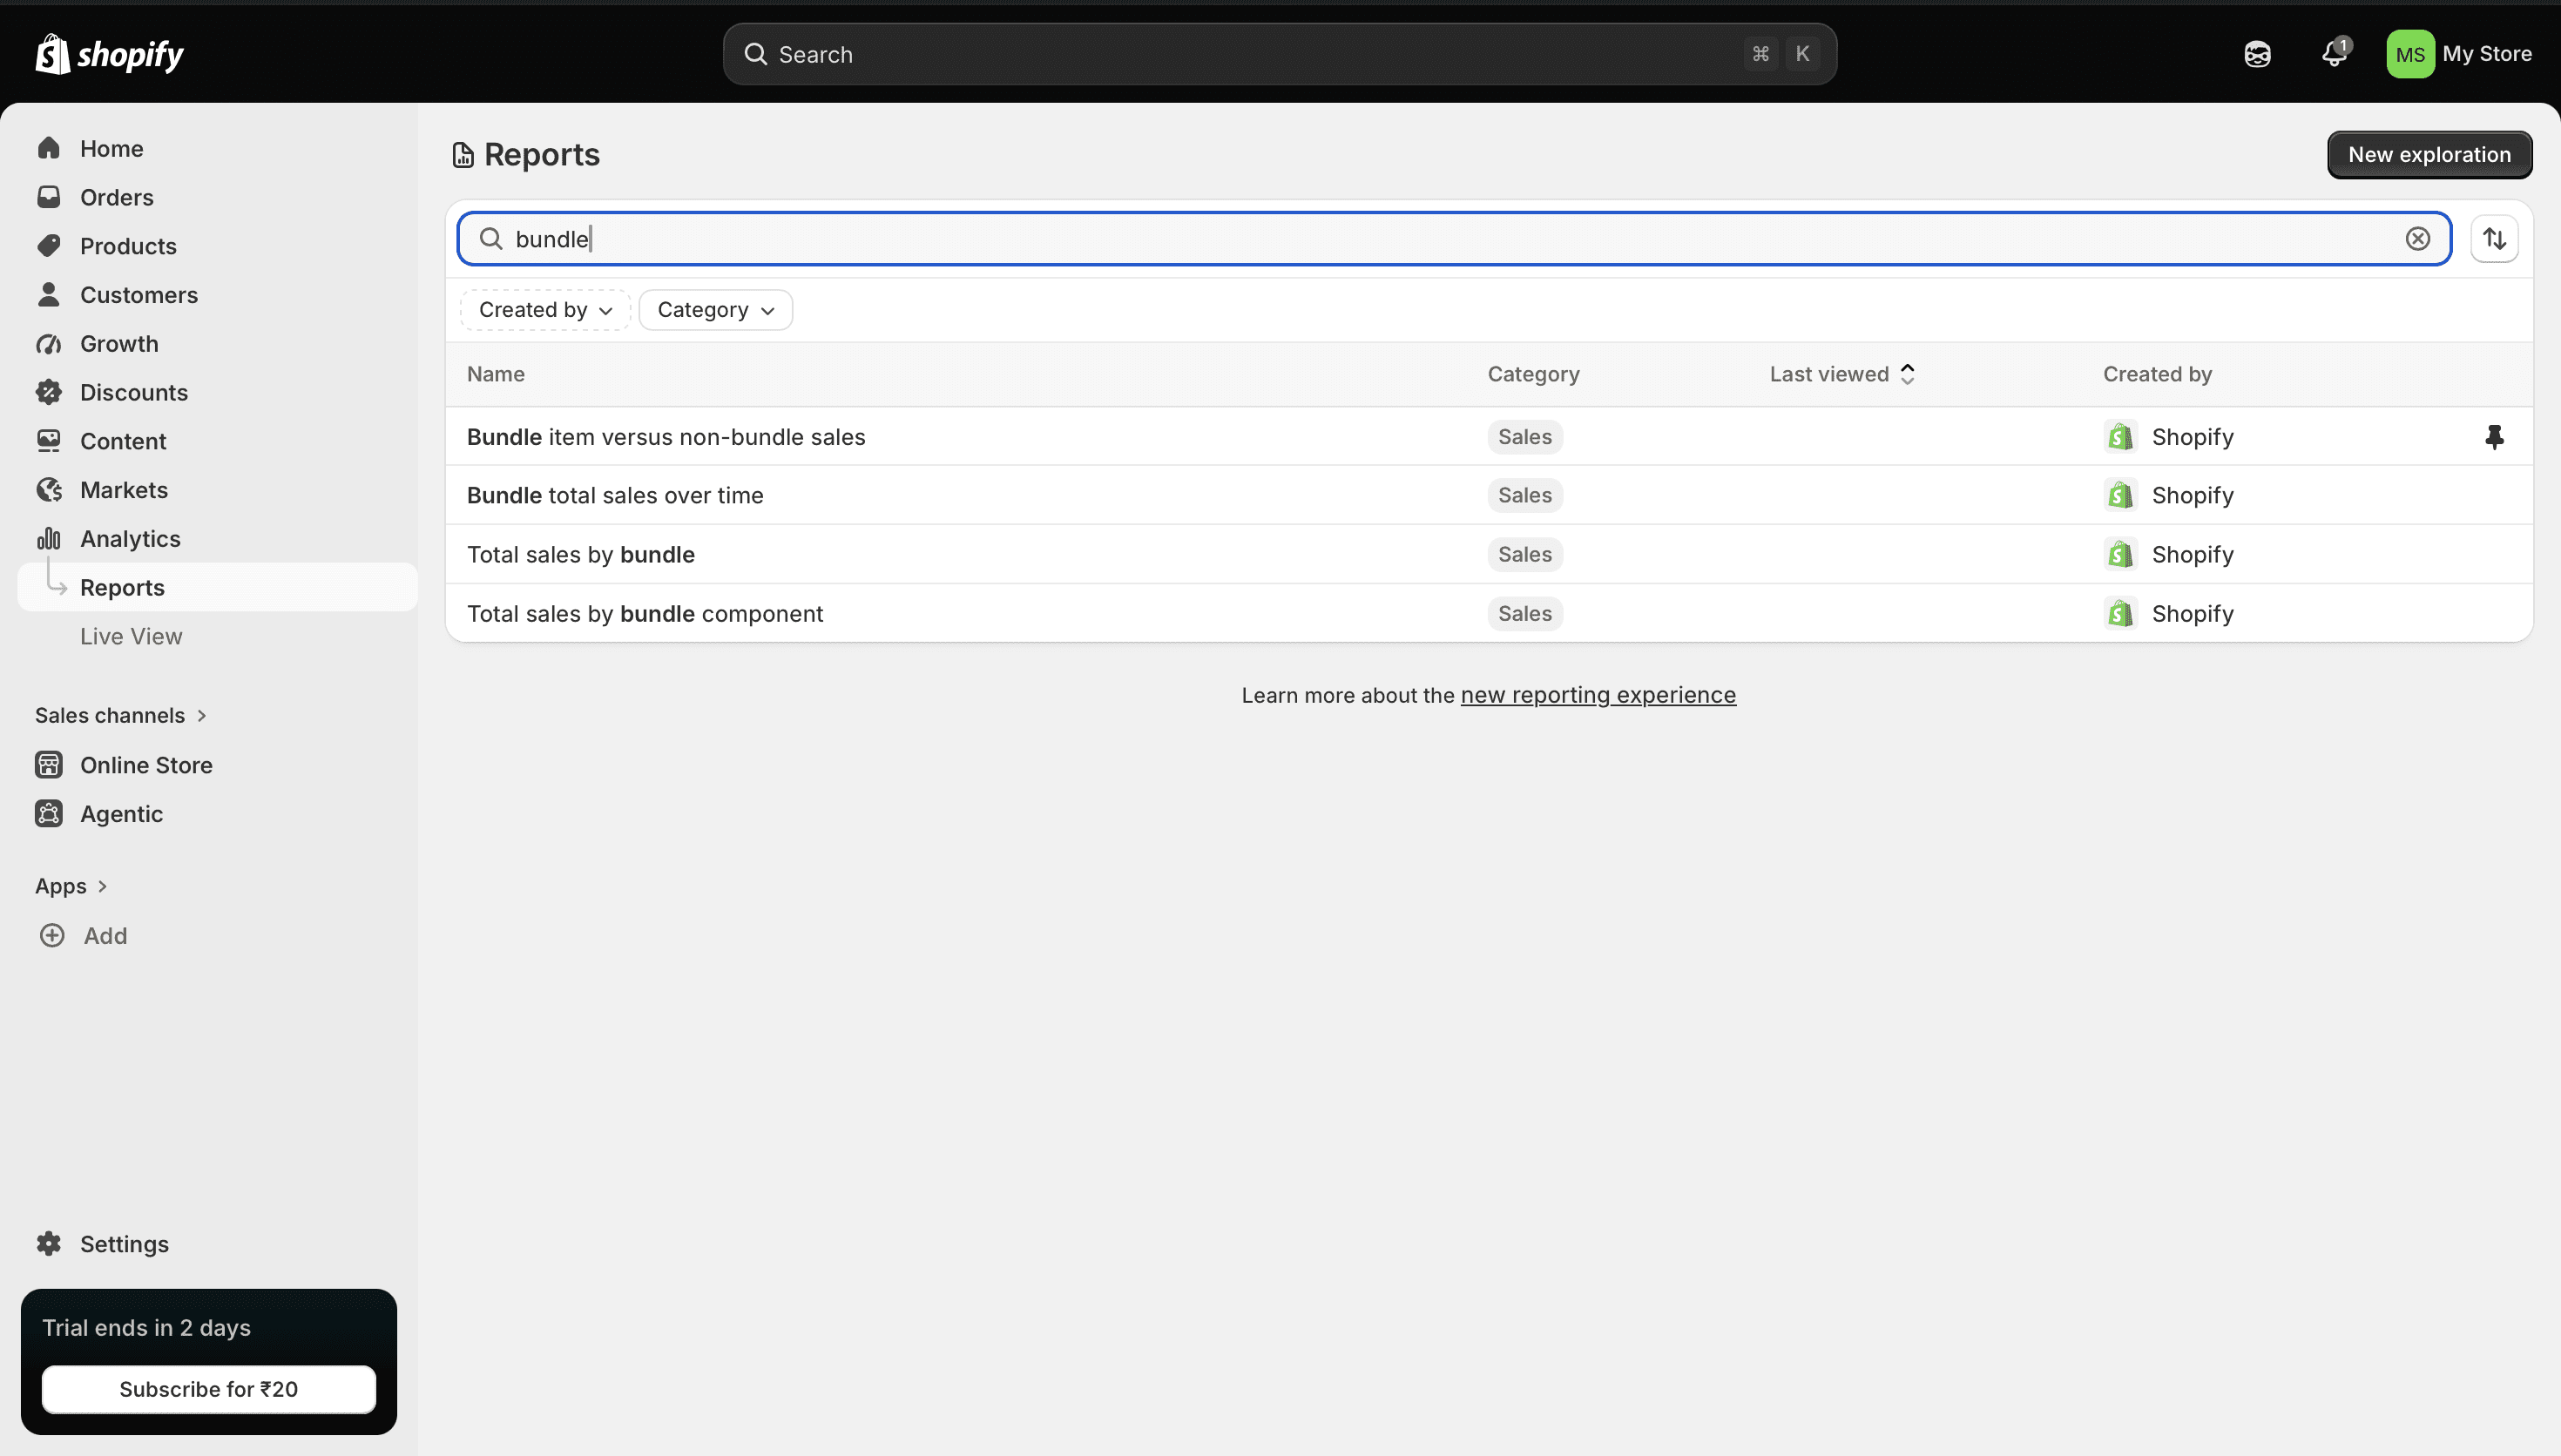Viewport: 2561px width, 1456px height.
Task: Click the bundle reports search field
Action: 1454,238
